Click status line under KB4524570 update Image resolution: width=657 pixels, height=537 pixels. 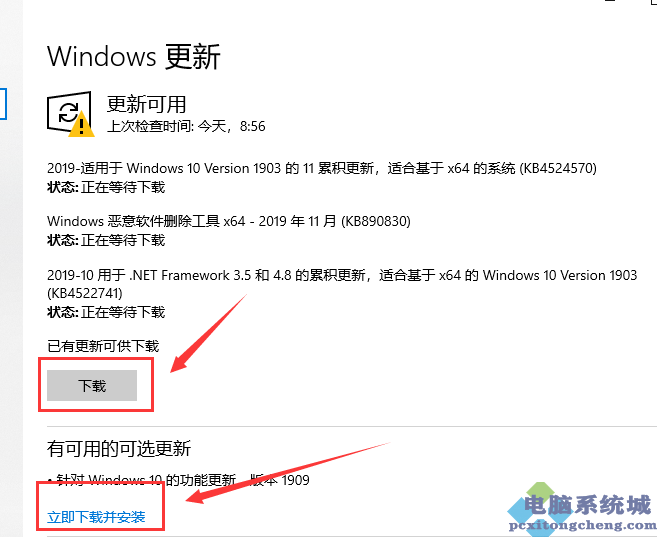click(x=106, y=187)
